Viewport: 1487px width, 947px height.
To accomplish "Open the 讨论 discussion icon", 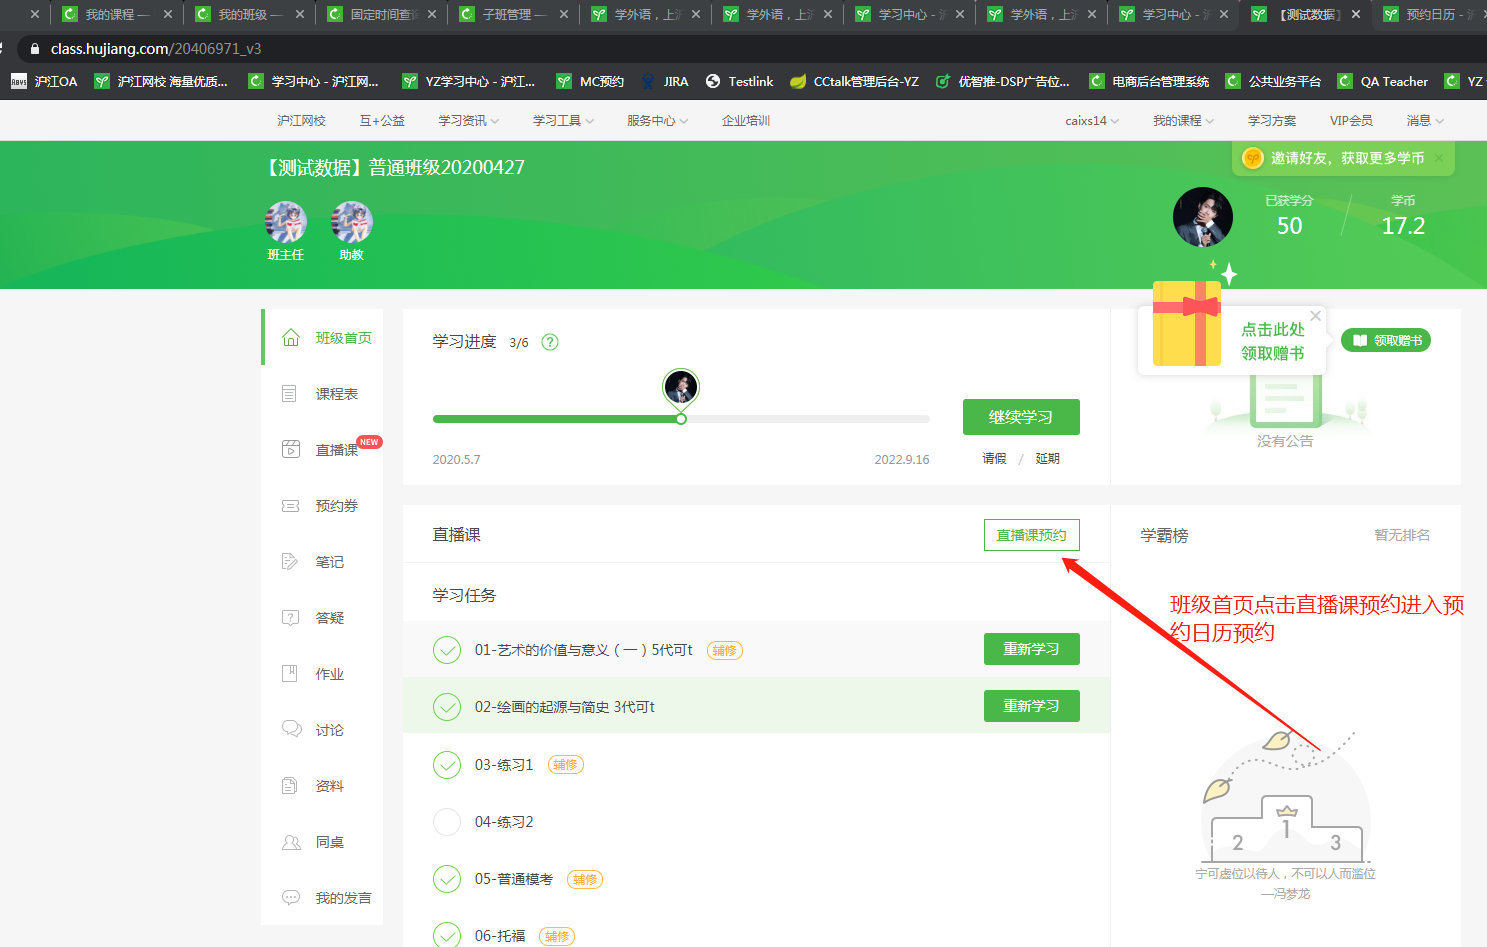I will (x=291, y=729).
